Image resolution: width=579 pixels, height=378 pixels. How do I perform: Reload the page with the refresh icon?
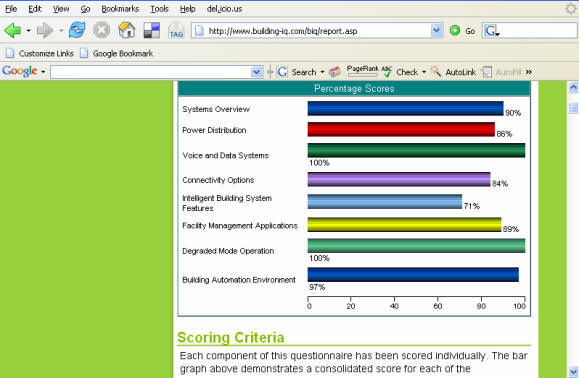(x=77, y=30)
